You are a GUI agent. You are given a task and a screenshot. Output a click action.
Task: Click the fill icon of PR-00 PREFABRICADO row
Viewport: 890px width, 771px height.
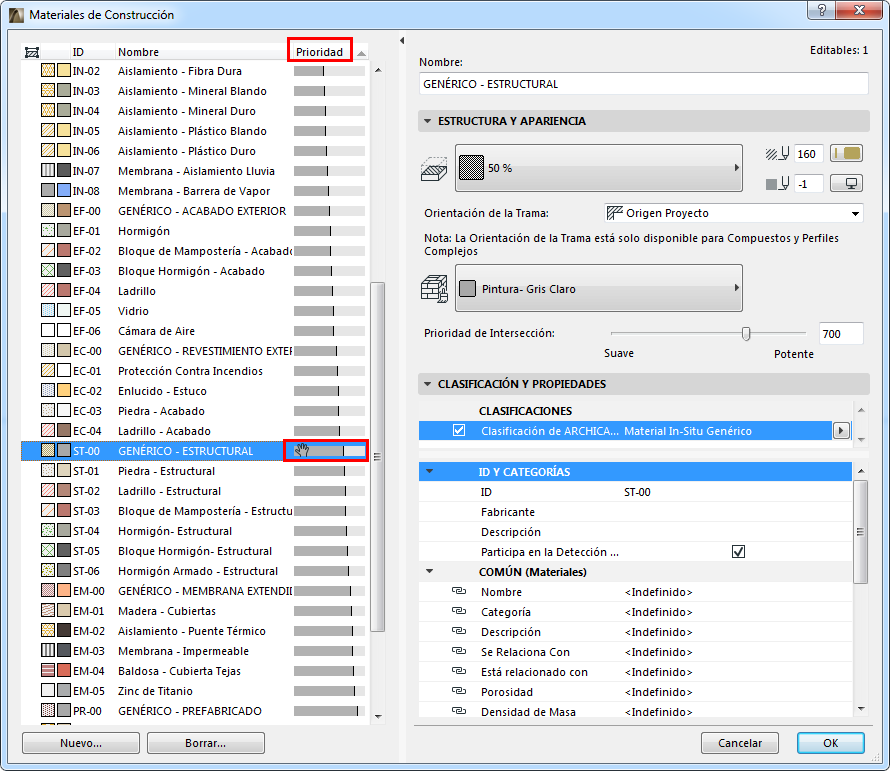[x=48, y=711]
